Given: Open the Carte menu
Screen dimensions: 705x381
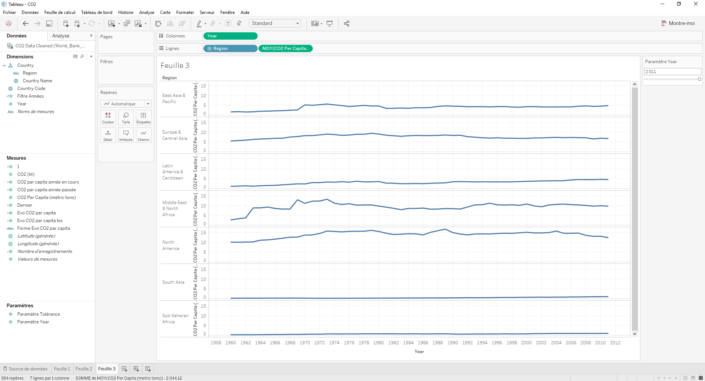Looking at the screenshot, I should tap(165, 13).
